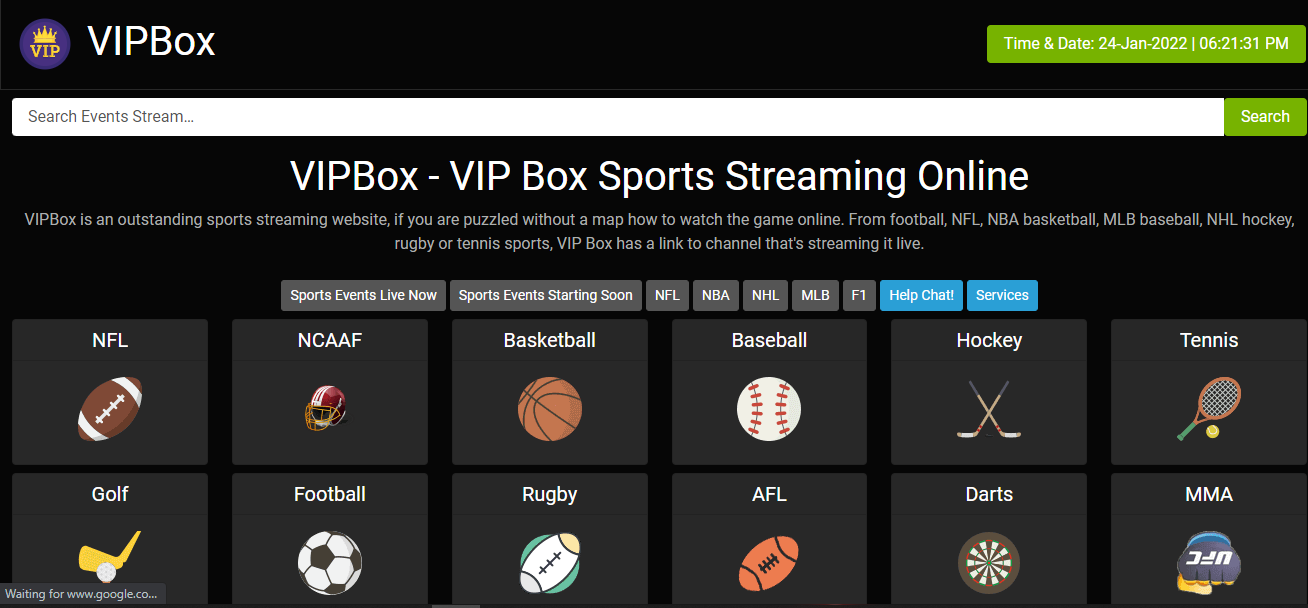Click the Rugby card heading
This screenshot has height=608, width=1308.
[550, 494]
